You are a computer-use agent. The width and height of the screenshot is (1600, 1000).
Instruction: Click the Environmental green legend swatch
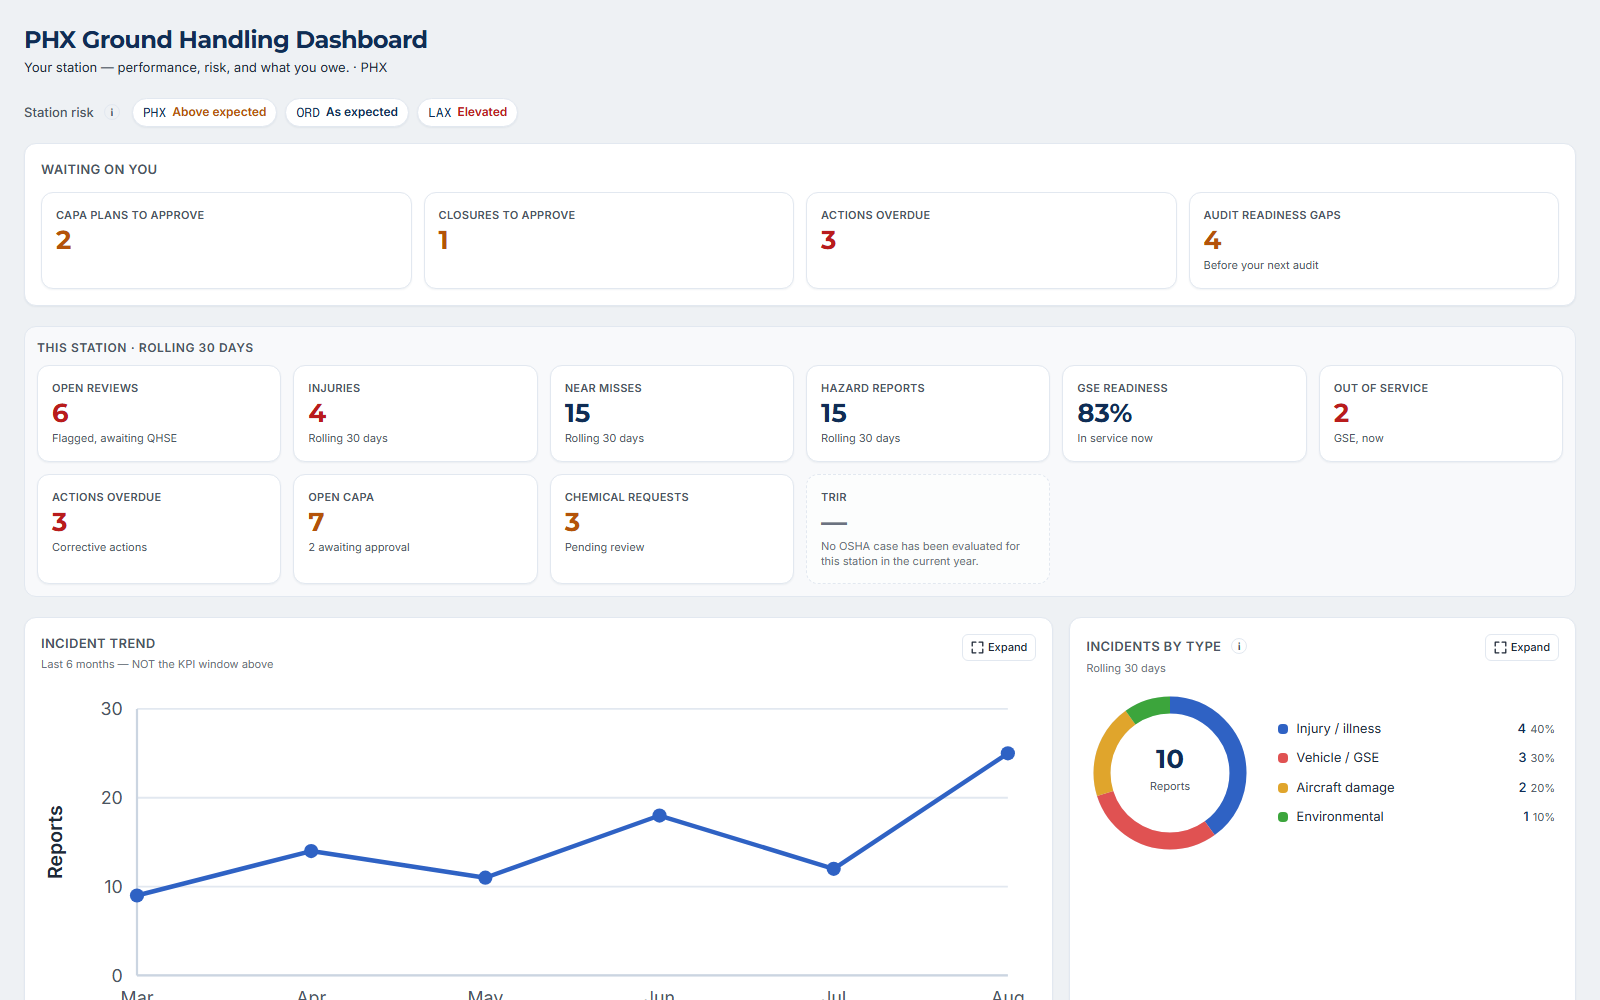[1283, 817]
